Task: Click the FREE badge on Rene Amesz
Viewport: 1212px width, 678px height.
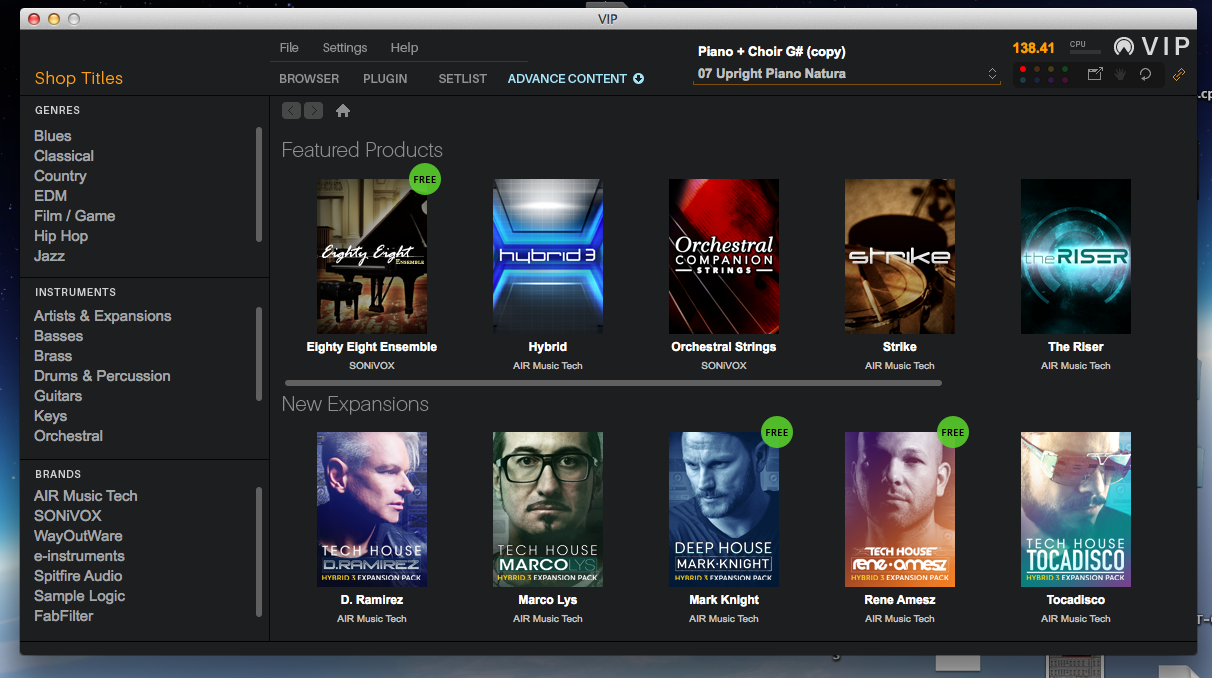Action: pyautogui.click(x=953, y=432)
